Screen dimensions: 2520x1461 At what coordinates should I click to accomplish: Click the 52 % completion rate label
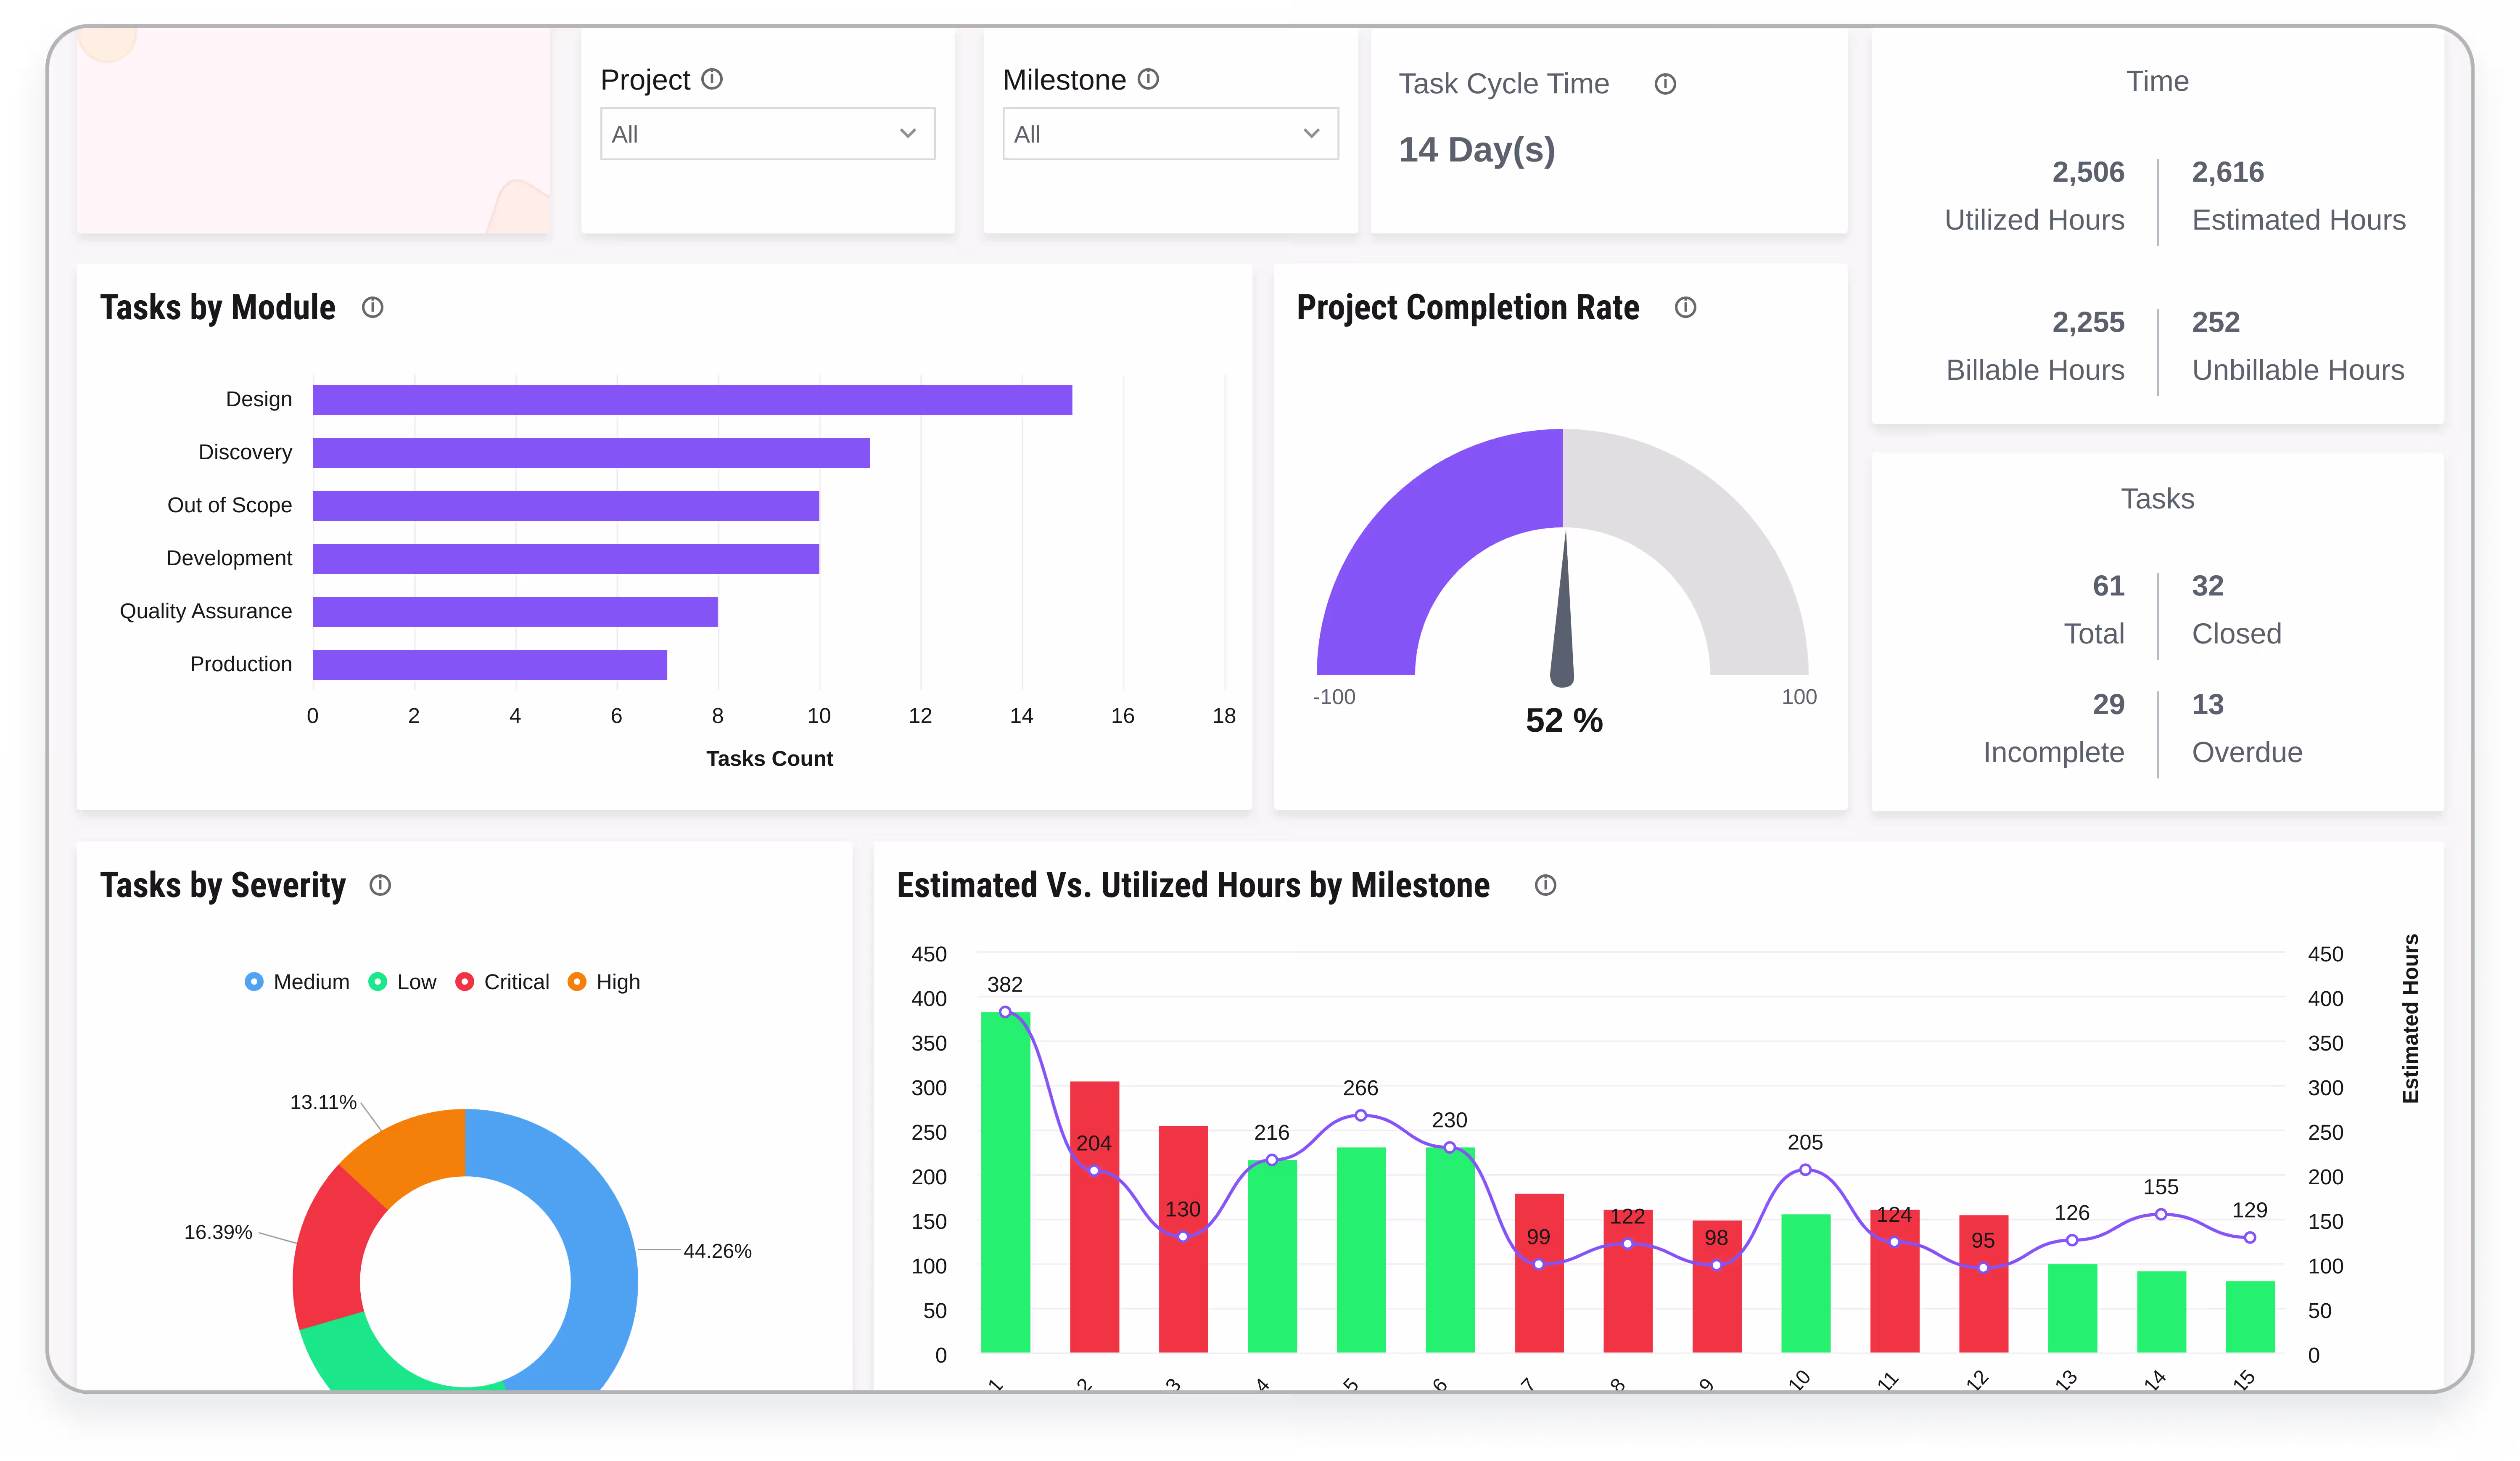pyautogui.click(x=1564, y=720)
